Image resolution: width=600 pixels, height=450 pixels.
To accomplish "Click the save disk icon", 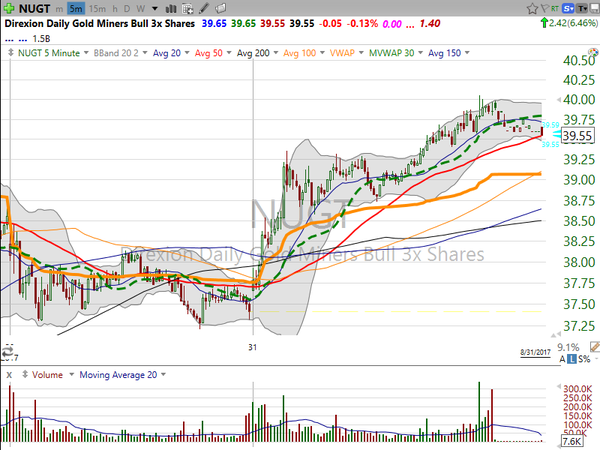I will (x=595, y=8).
